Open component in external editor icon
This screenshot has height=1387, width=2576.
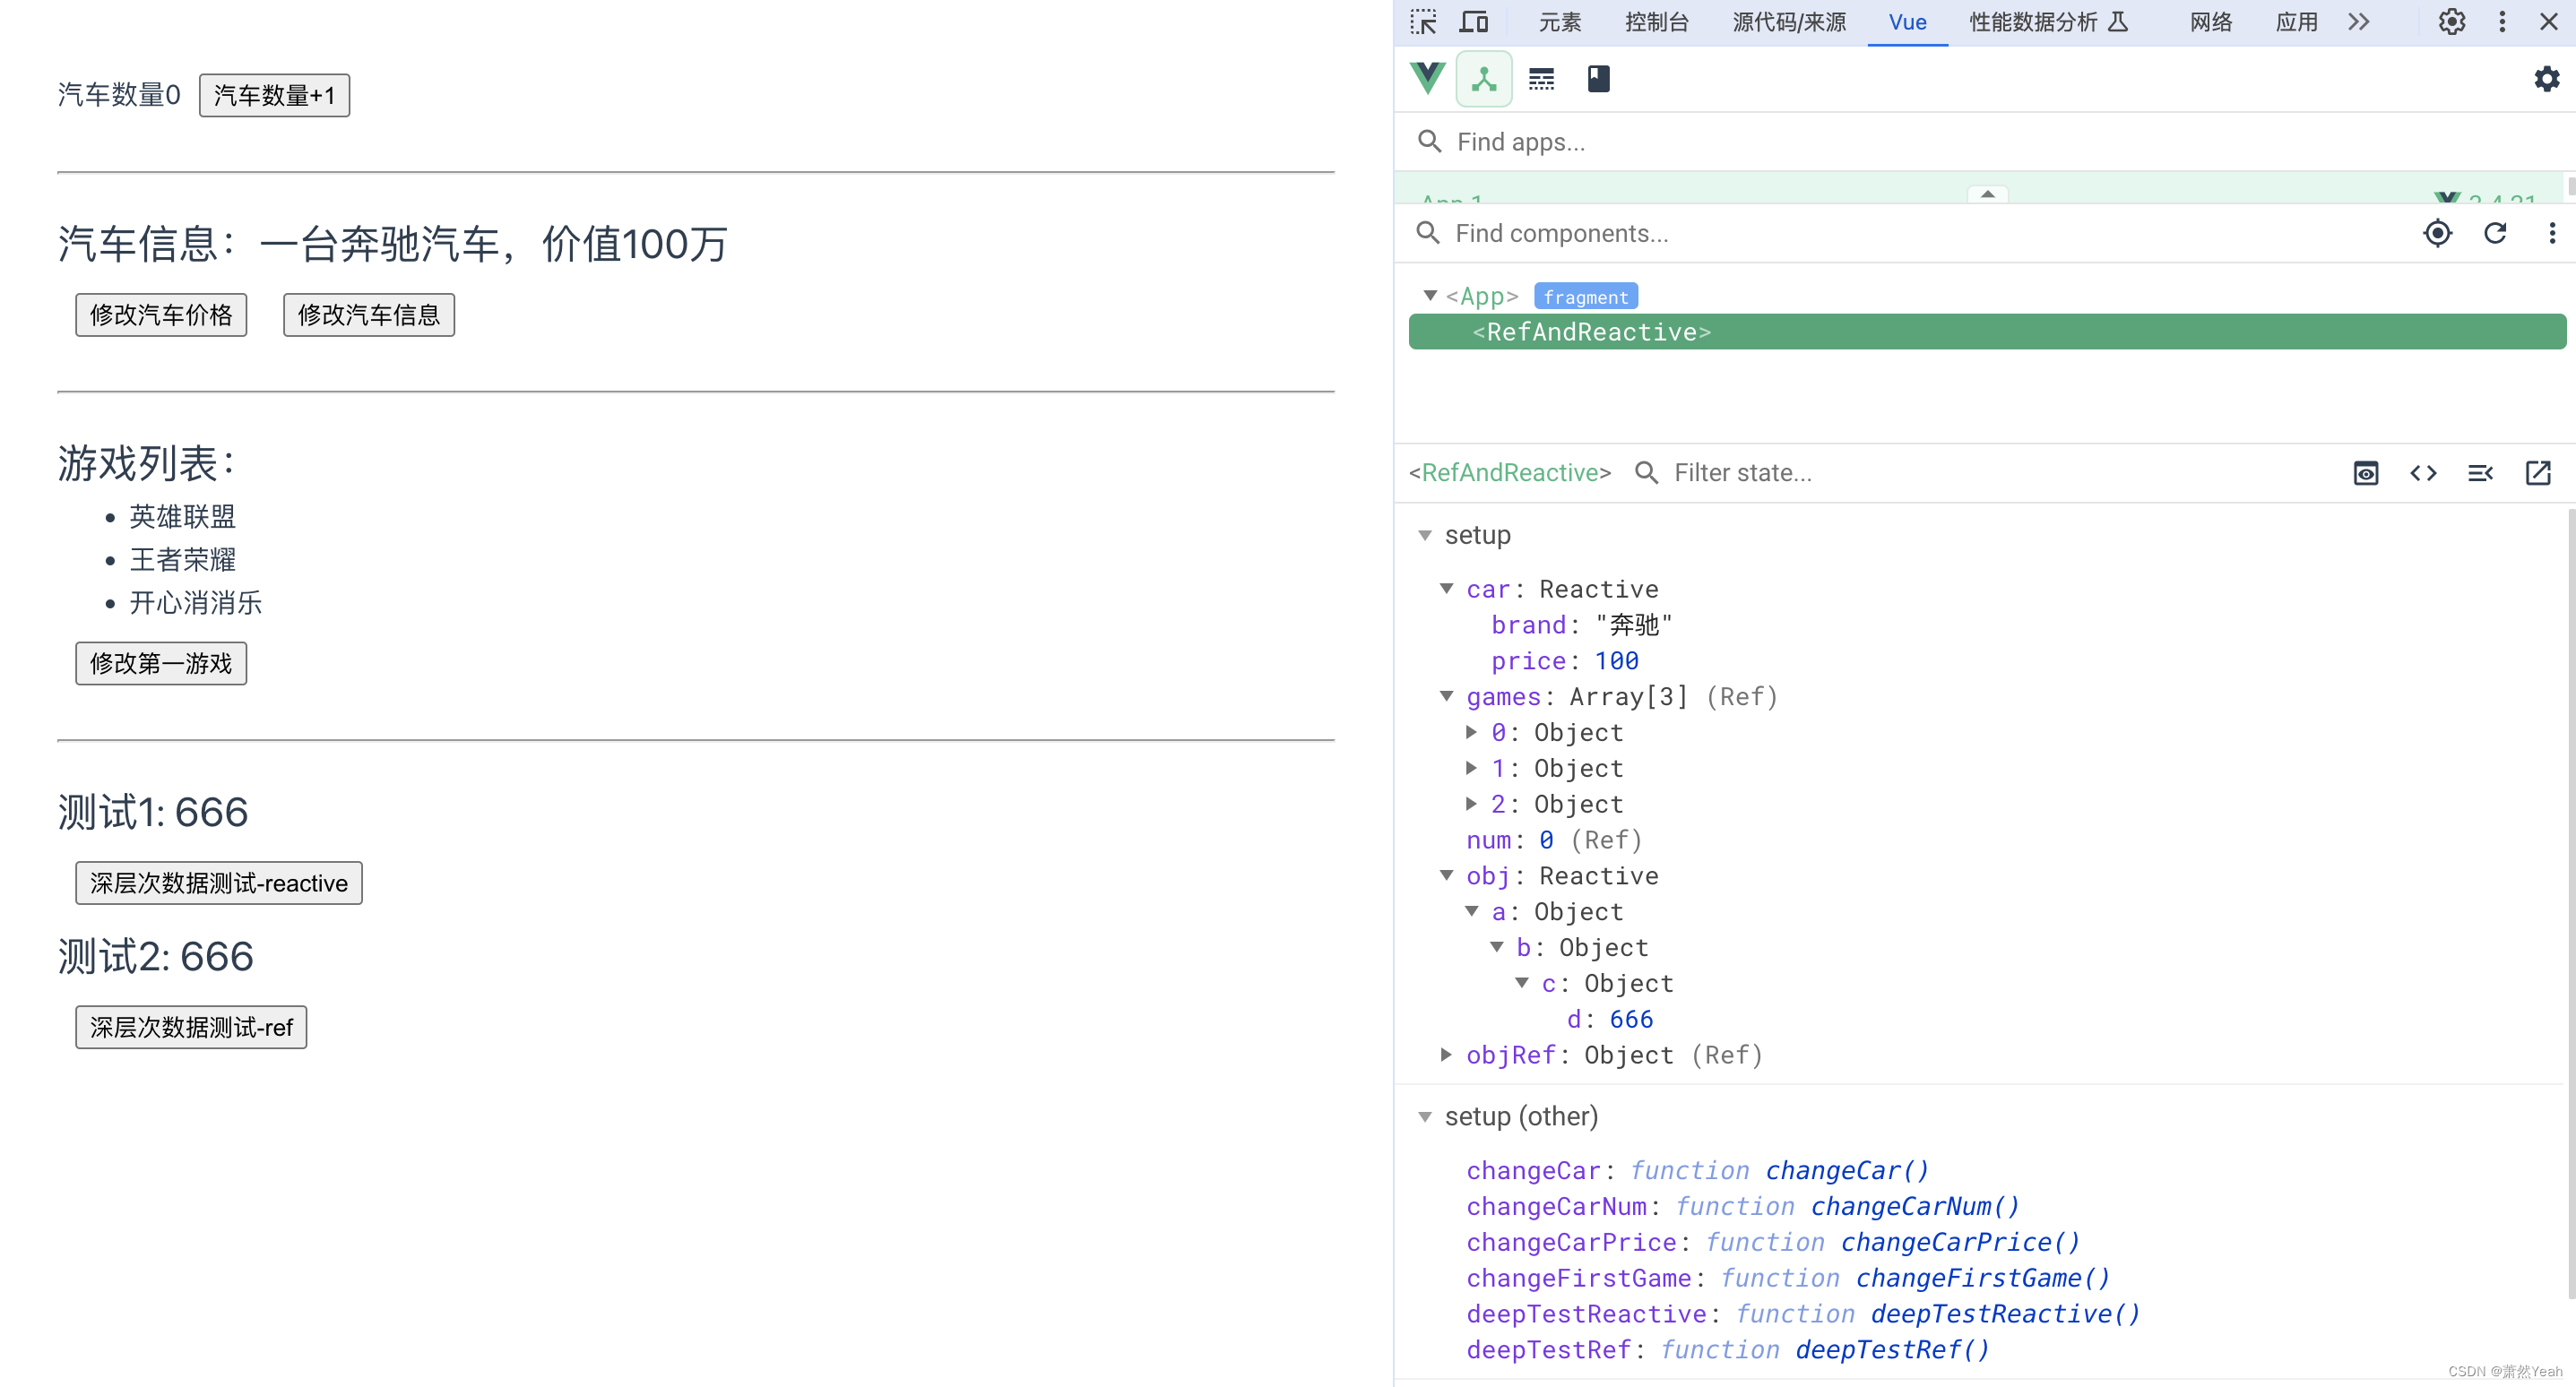pyautogui.click(x=2539, y=473)
